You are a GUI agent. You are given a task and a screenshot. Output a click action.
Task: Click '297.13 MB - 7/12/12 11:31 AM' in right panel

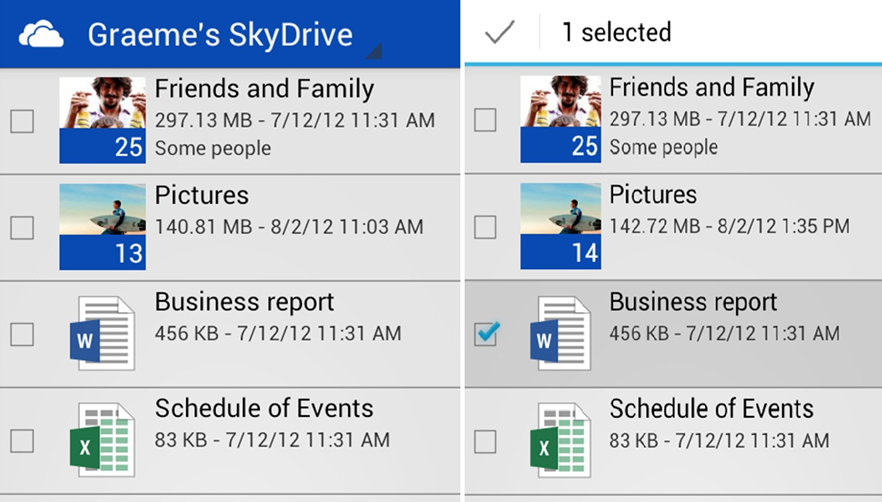[740, 119]
